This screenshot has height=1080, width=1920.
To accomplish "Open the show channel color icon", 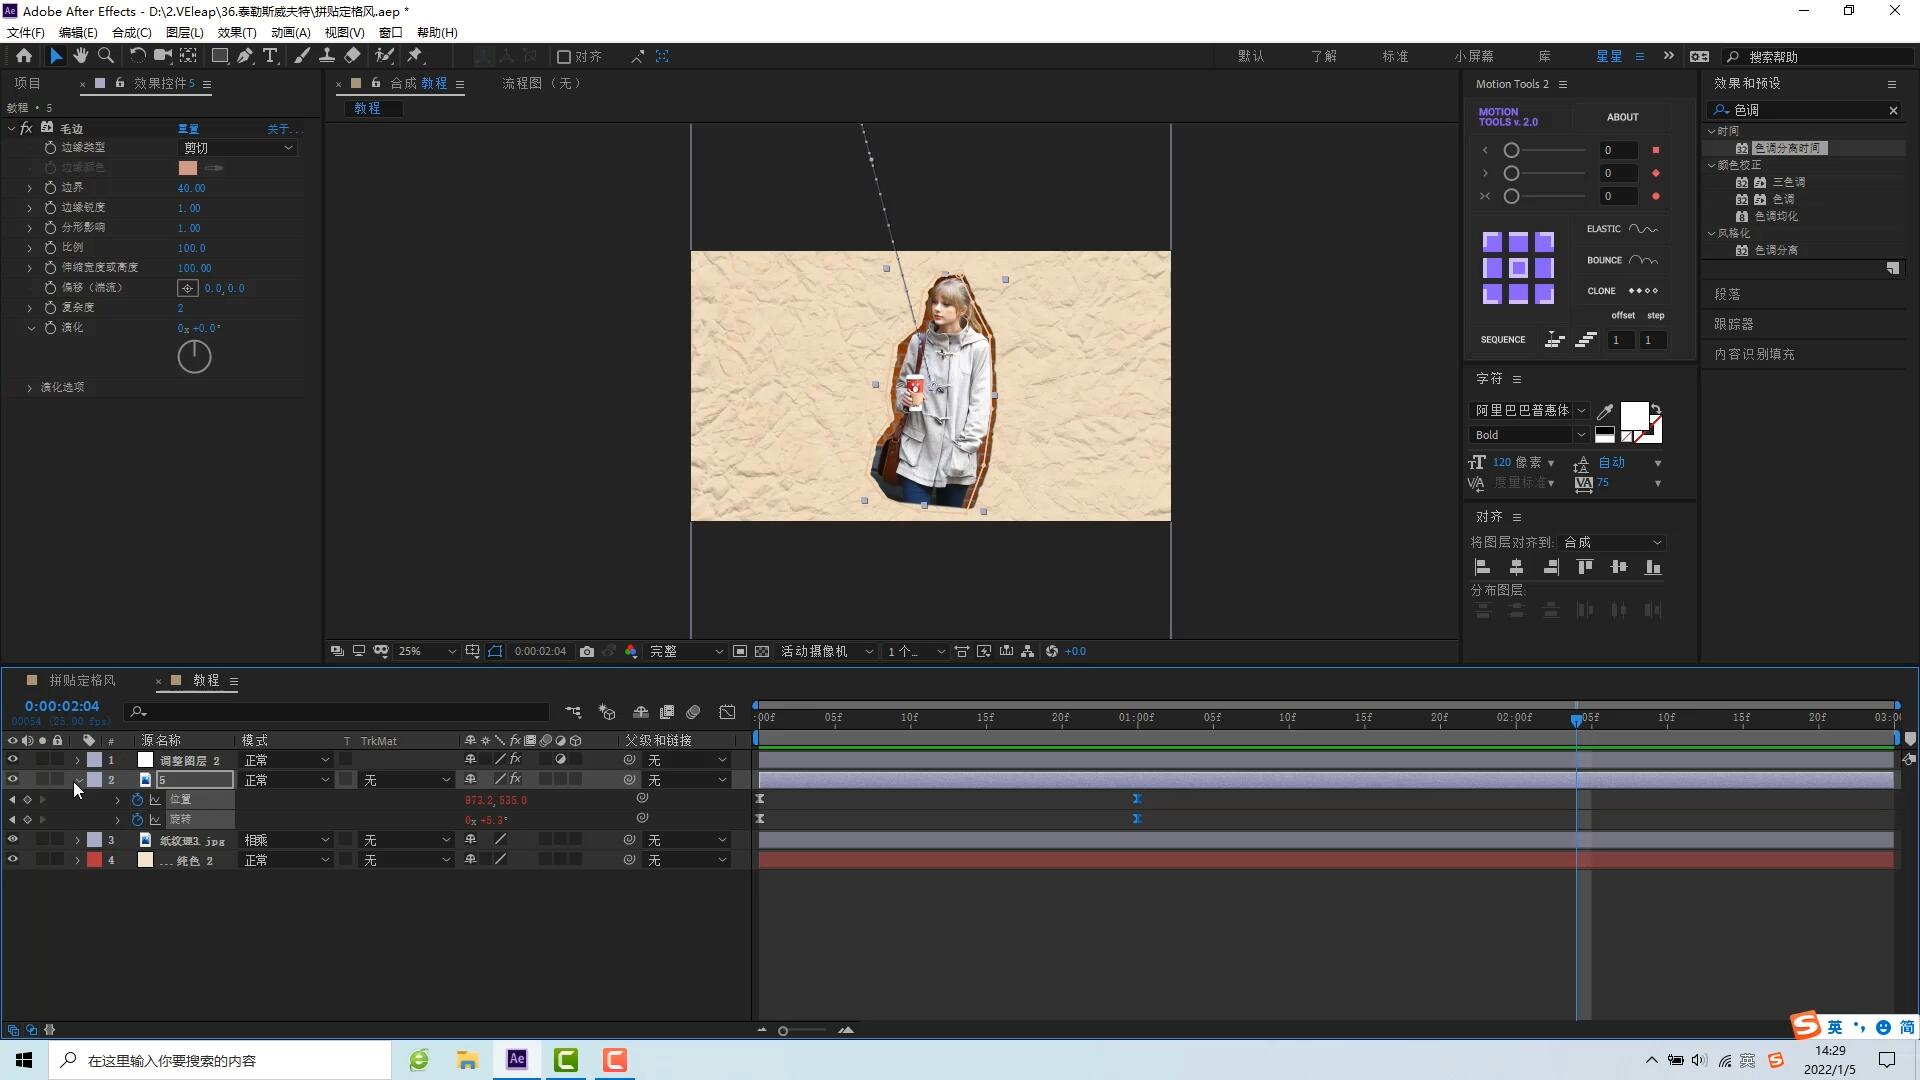I will pos(631,651).
